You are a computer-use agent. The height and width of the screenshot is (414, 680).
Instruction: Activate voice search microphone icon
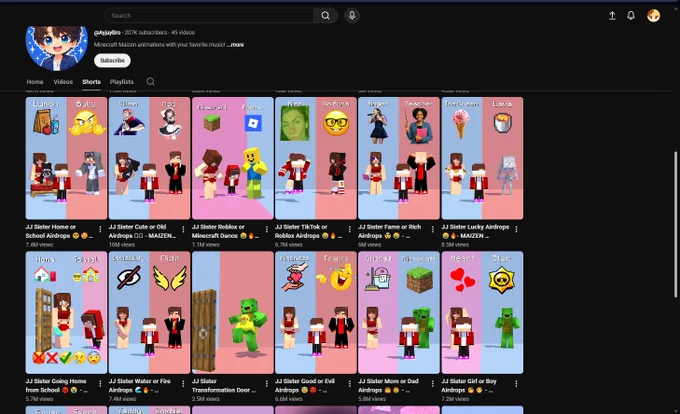352,16
